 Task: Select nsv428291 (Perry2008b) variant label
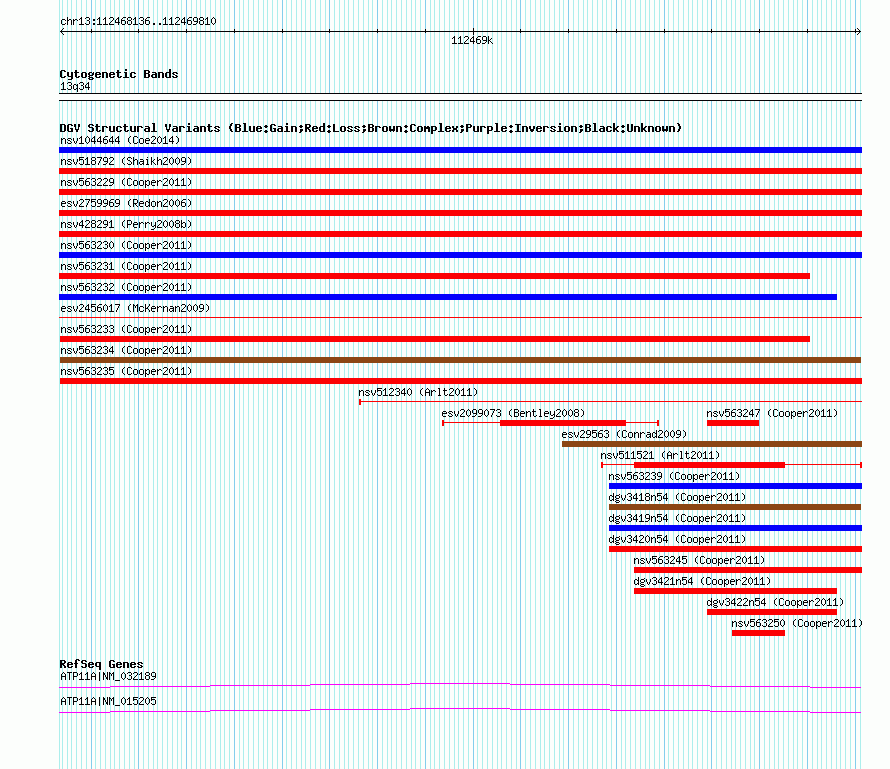pos(126,224)
